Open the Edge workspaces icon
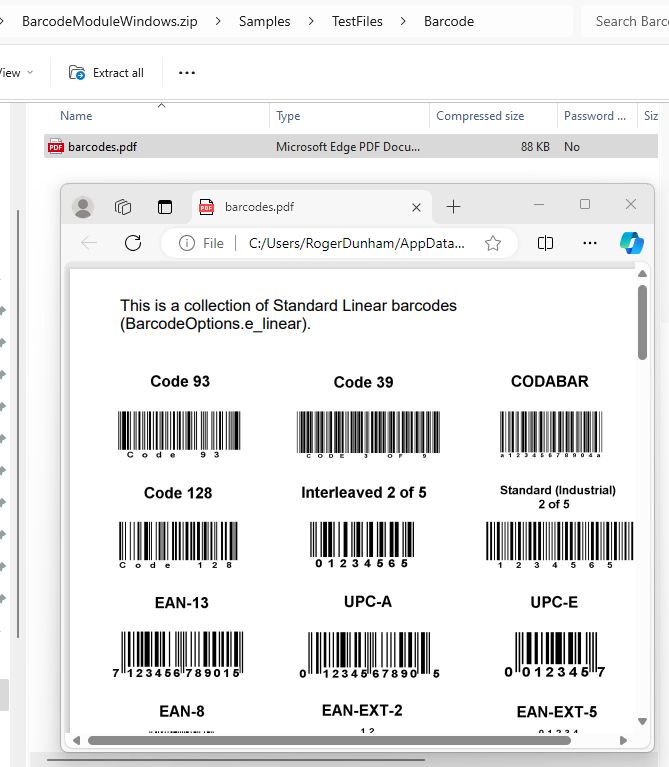The height and width of the screenshot is (767, 669). [x=123, y=207]
